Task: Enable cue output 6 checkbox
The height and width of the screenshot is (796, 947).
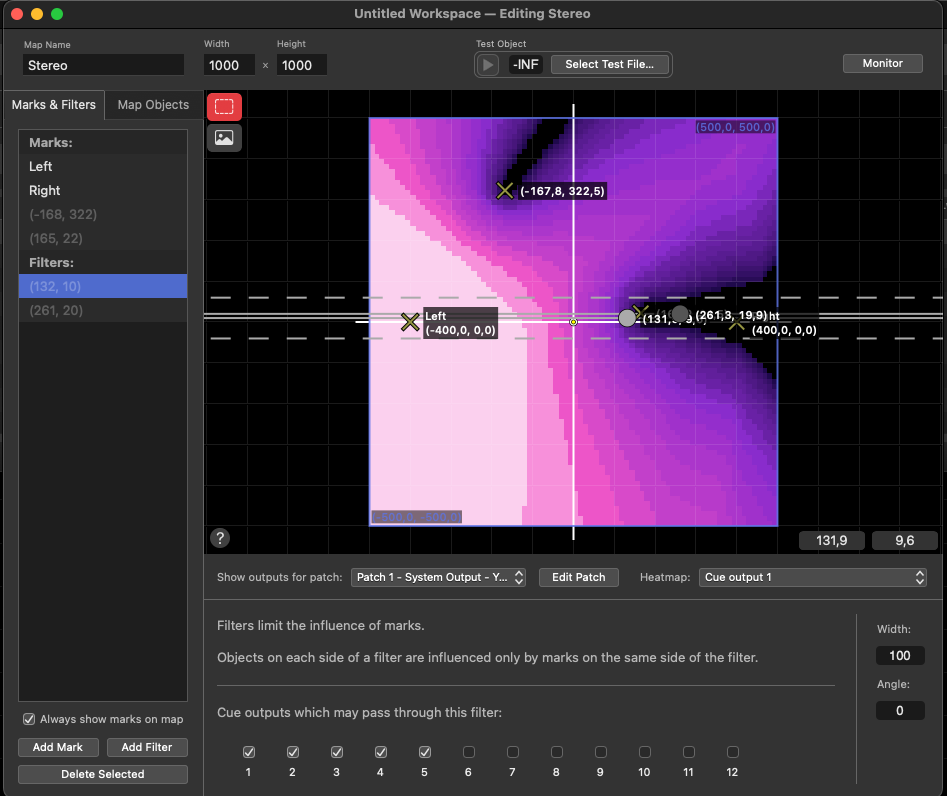Action: (x=469, y=752)
